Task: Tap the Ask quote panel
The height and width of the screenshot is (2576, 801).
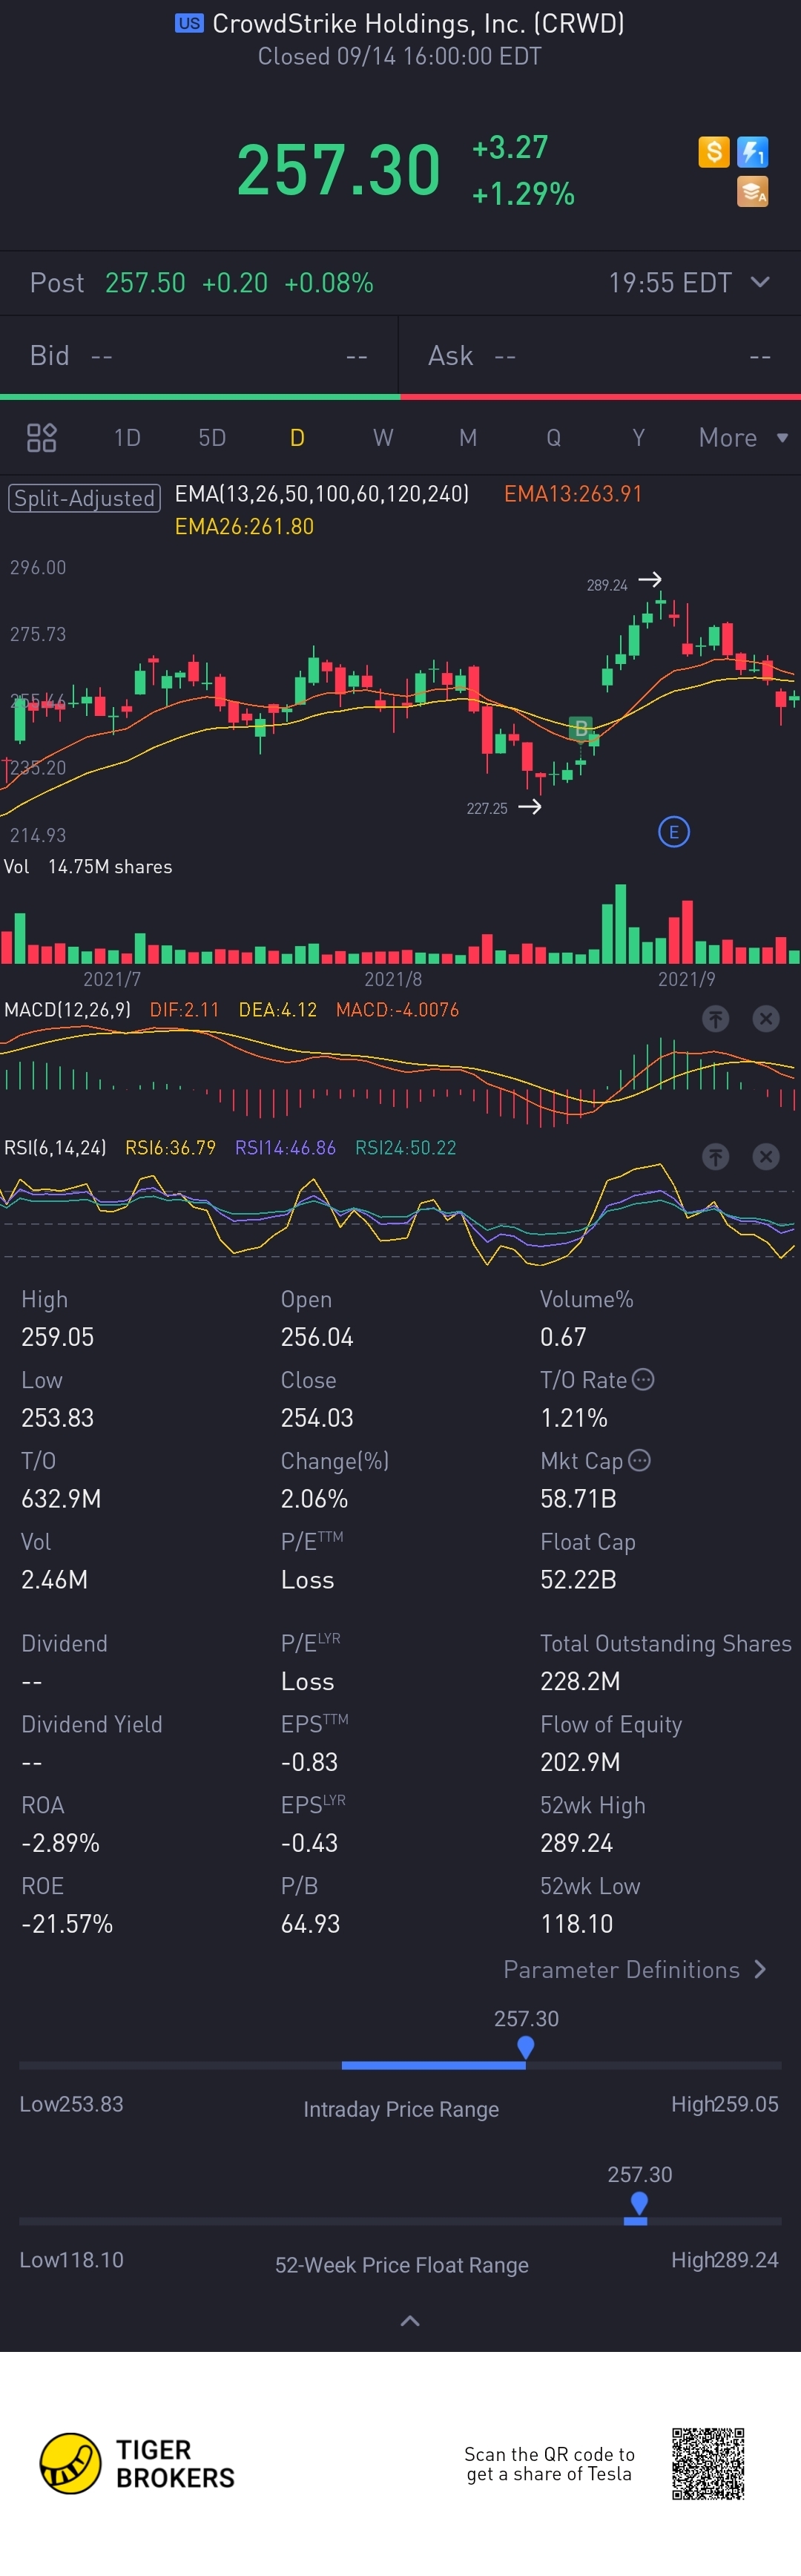Action: (600, 355)
